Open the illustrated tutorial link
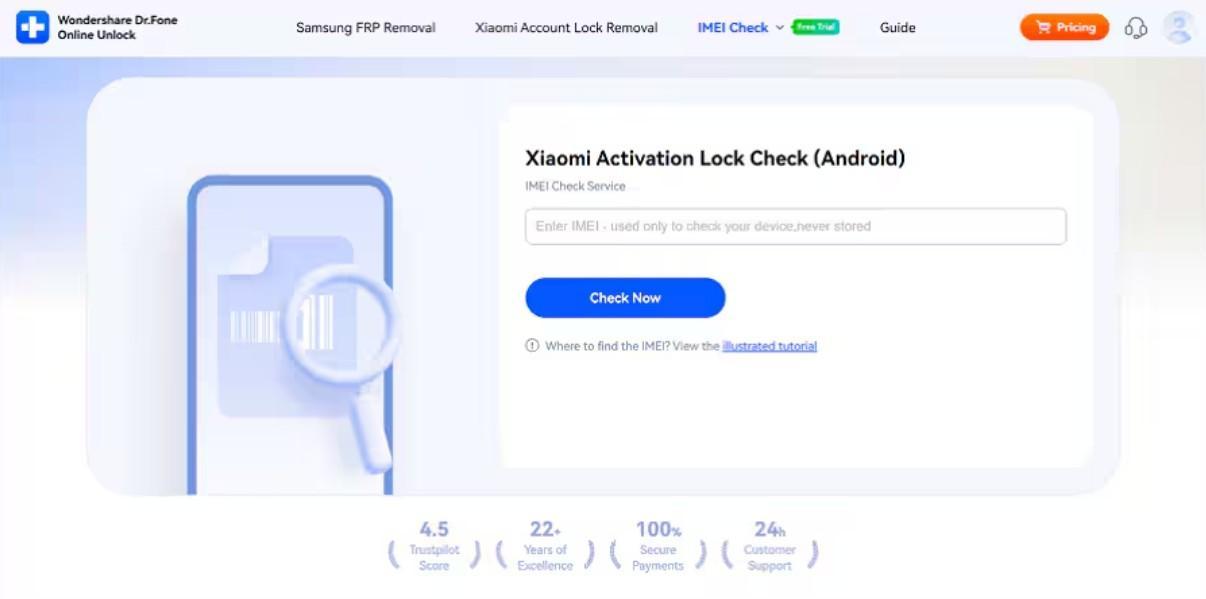 click(x=769, y=346)
